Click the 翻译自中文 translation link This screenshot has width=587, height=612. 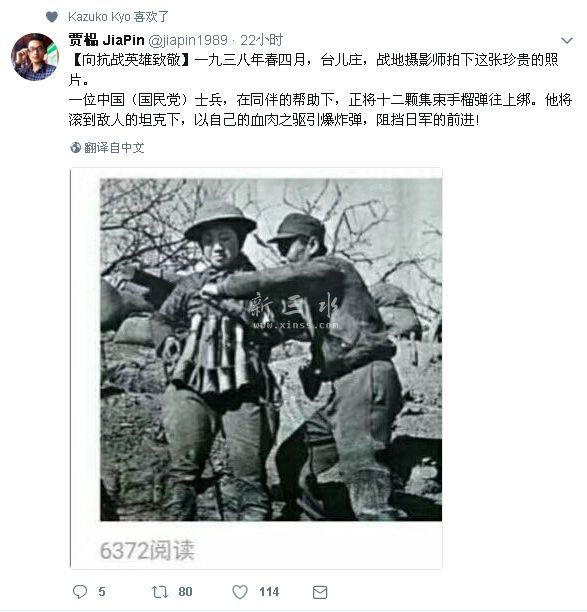coord(114,148)
